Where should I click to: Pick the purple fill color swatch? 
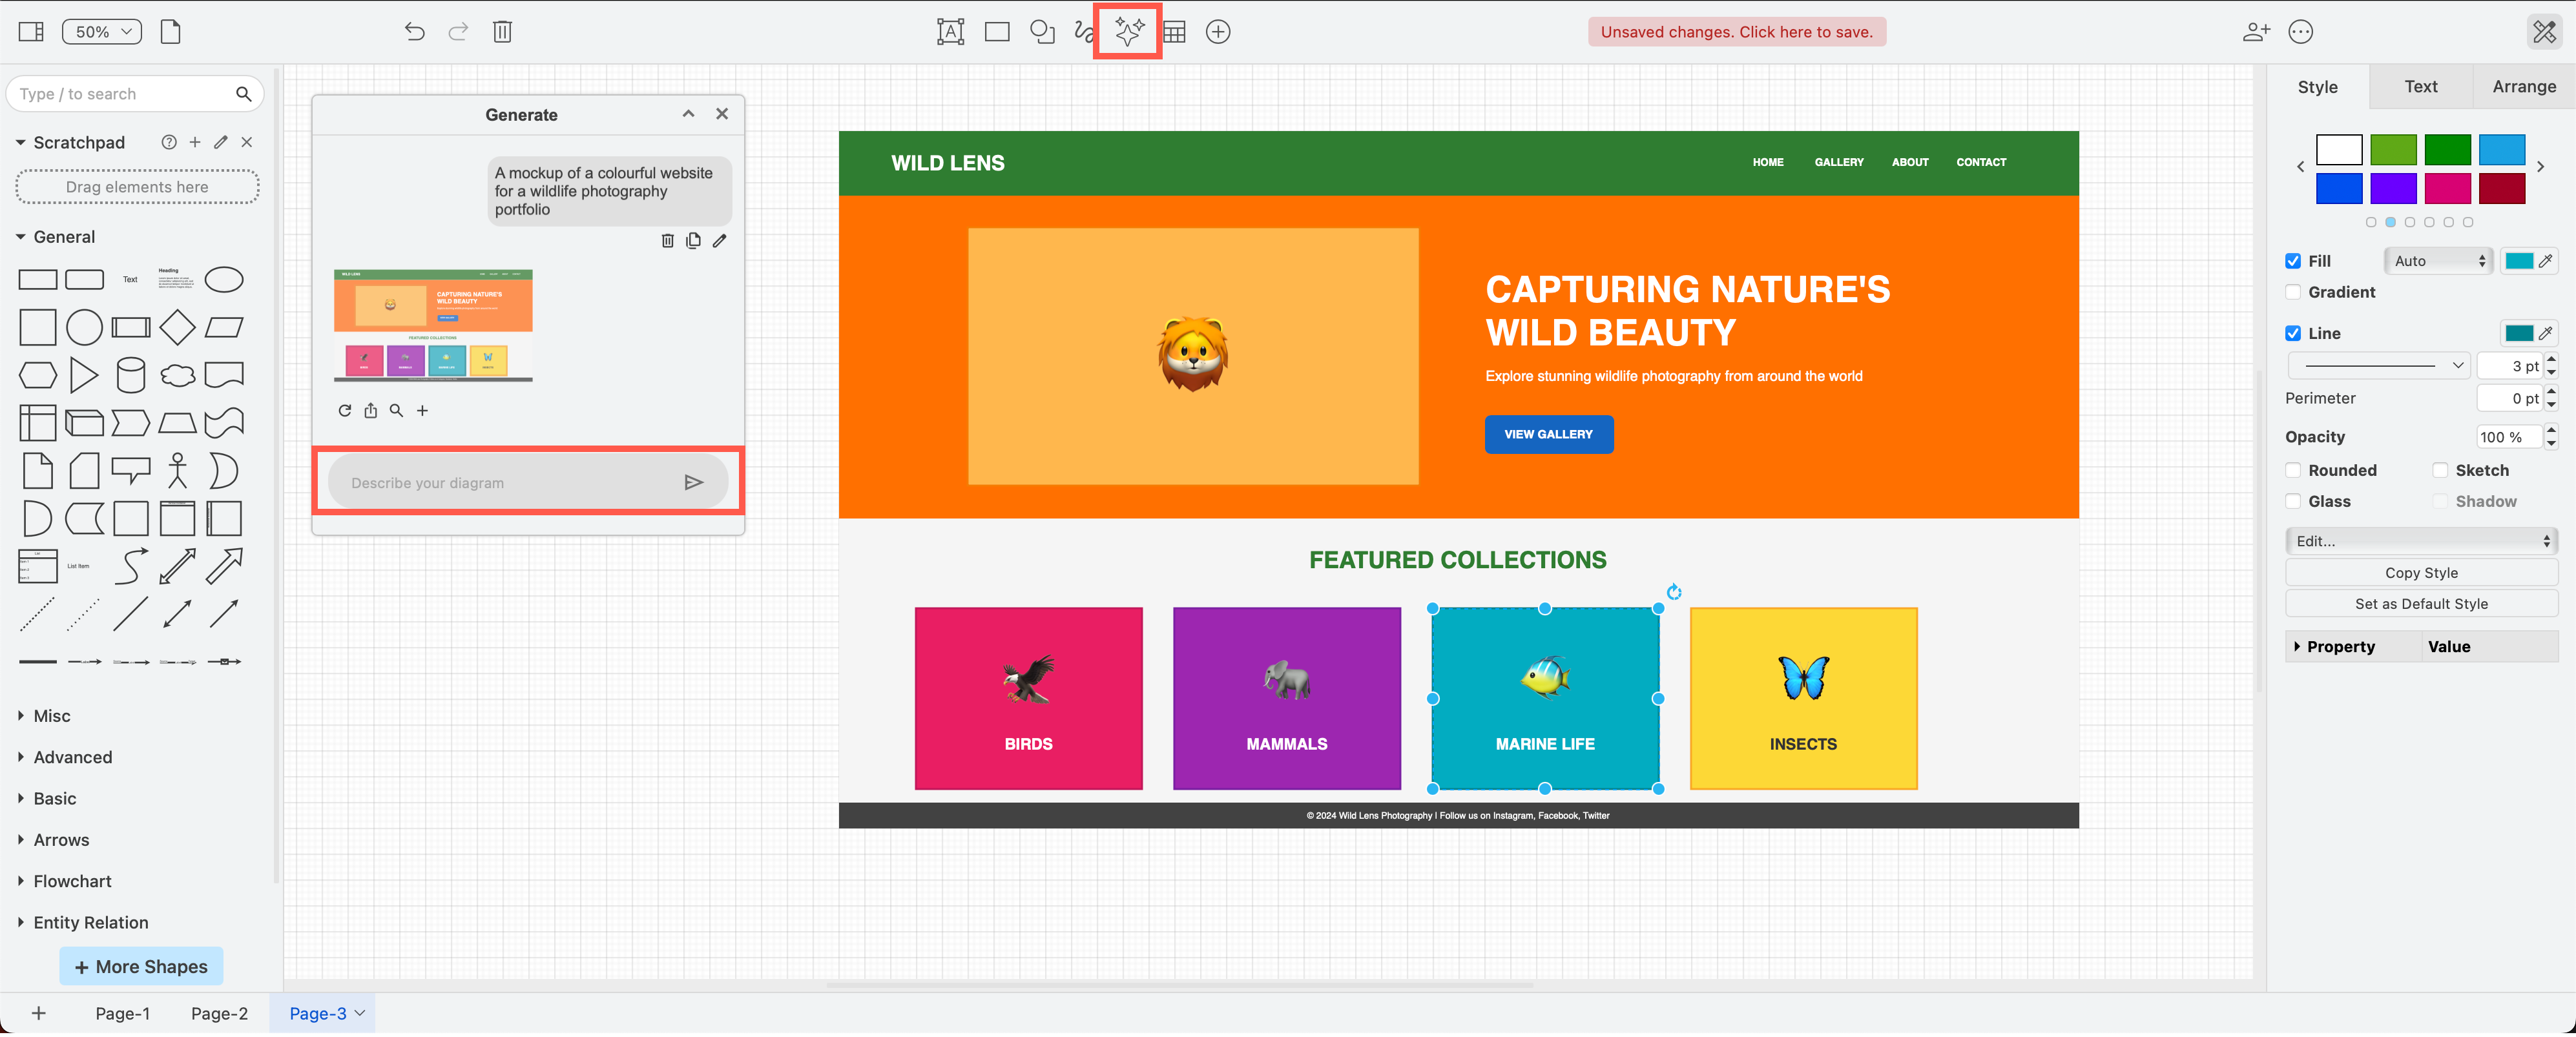[x=2393, y=188]
